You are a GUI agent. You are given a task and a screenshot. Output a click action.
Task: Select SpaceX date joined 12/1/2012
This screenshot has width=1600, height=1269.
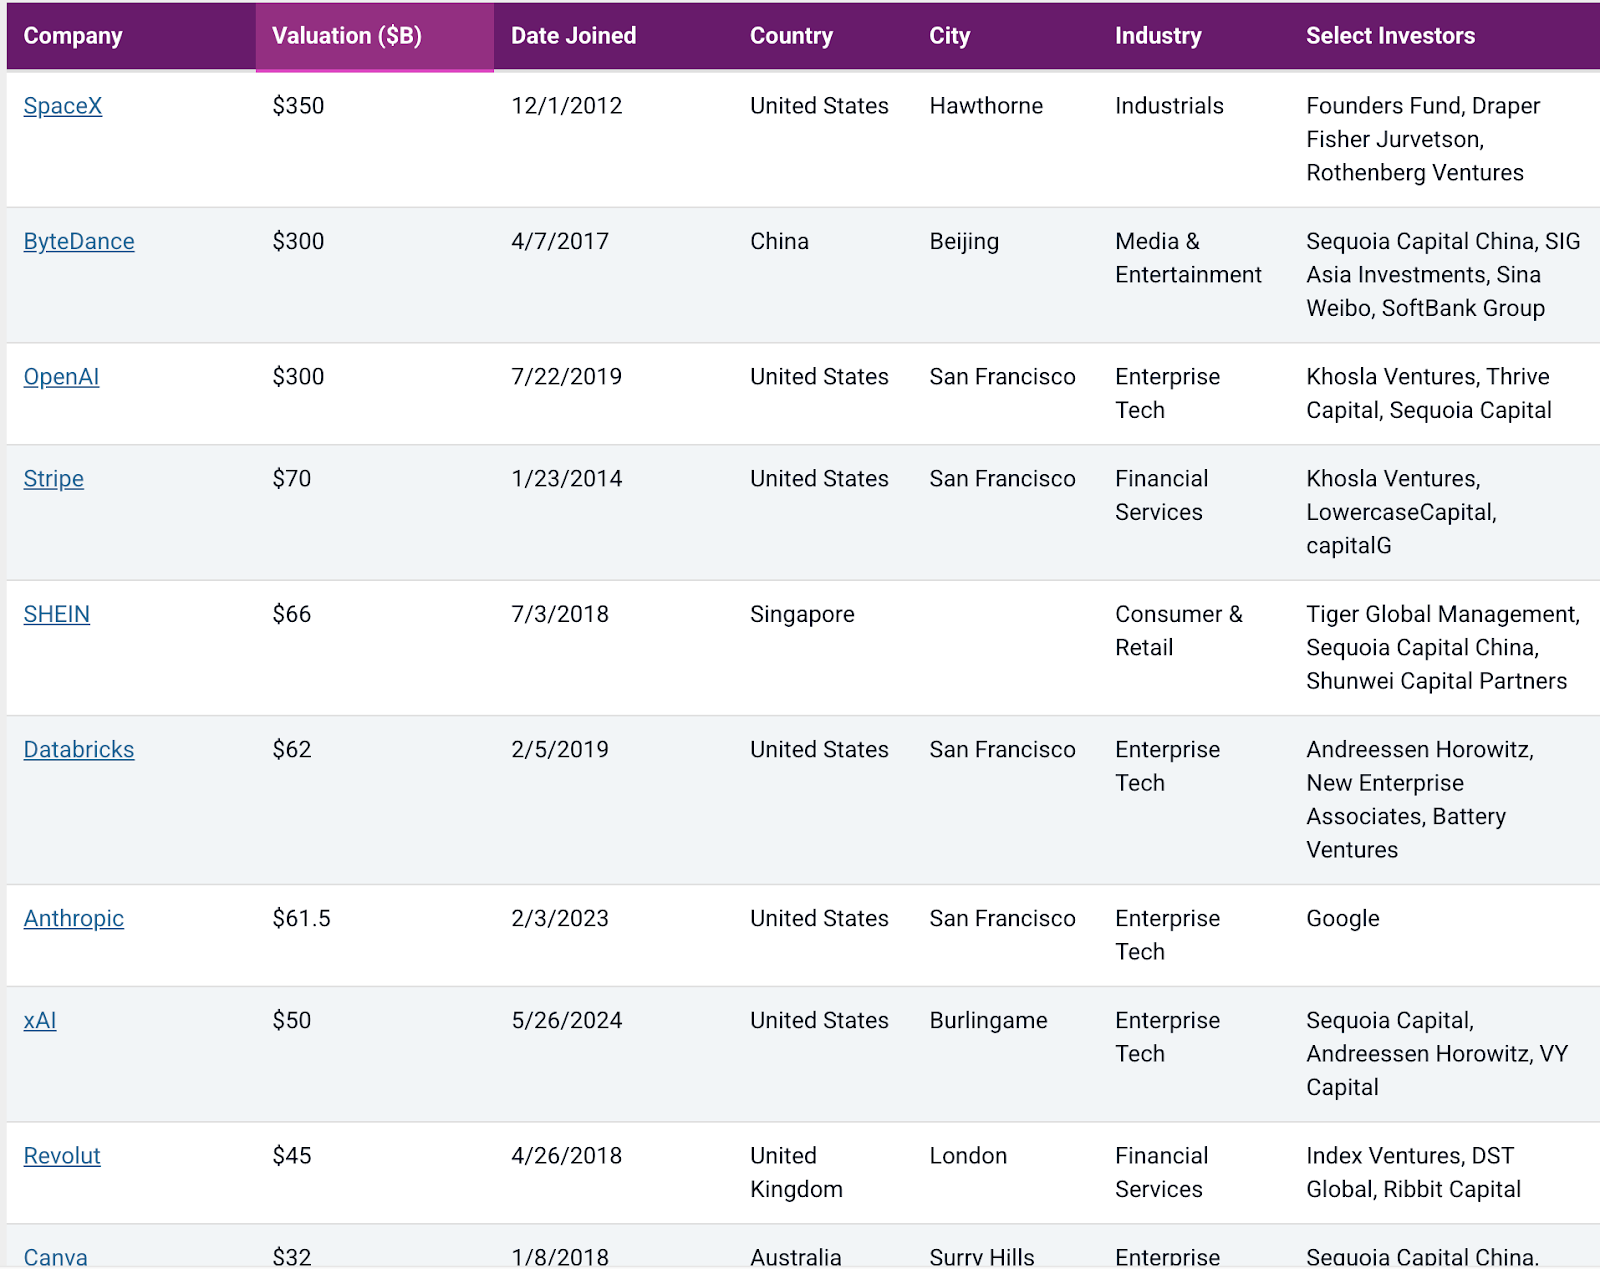[567, 106]
